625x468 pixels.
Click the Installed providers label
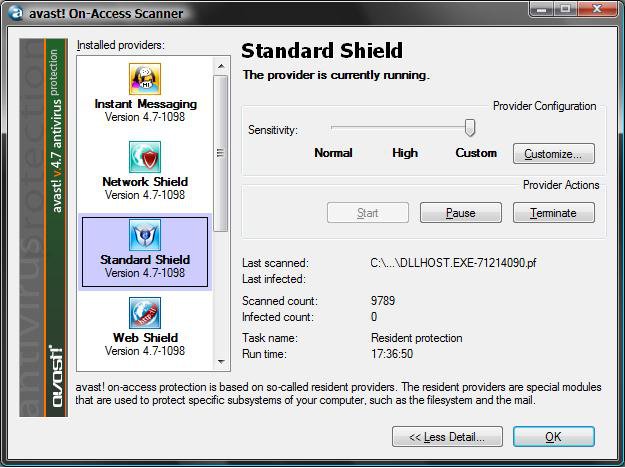click(x=120, y=45)
